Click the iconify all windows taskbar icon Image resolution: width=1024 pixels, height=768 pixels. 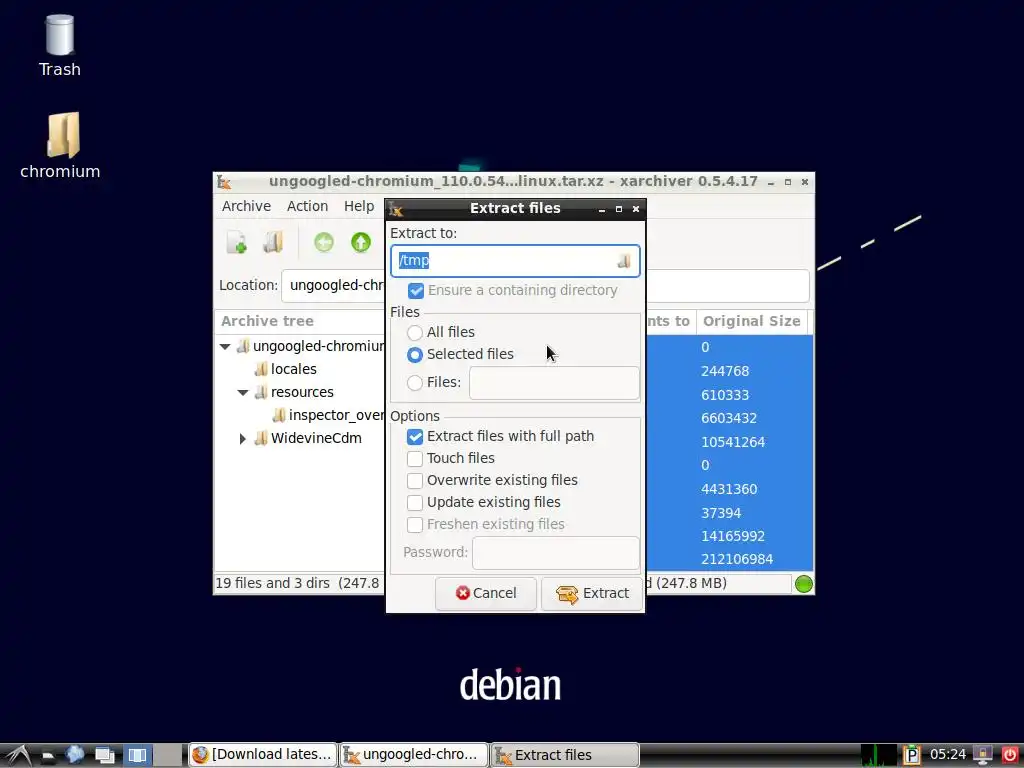click(x=104, y=756)
